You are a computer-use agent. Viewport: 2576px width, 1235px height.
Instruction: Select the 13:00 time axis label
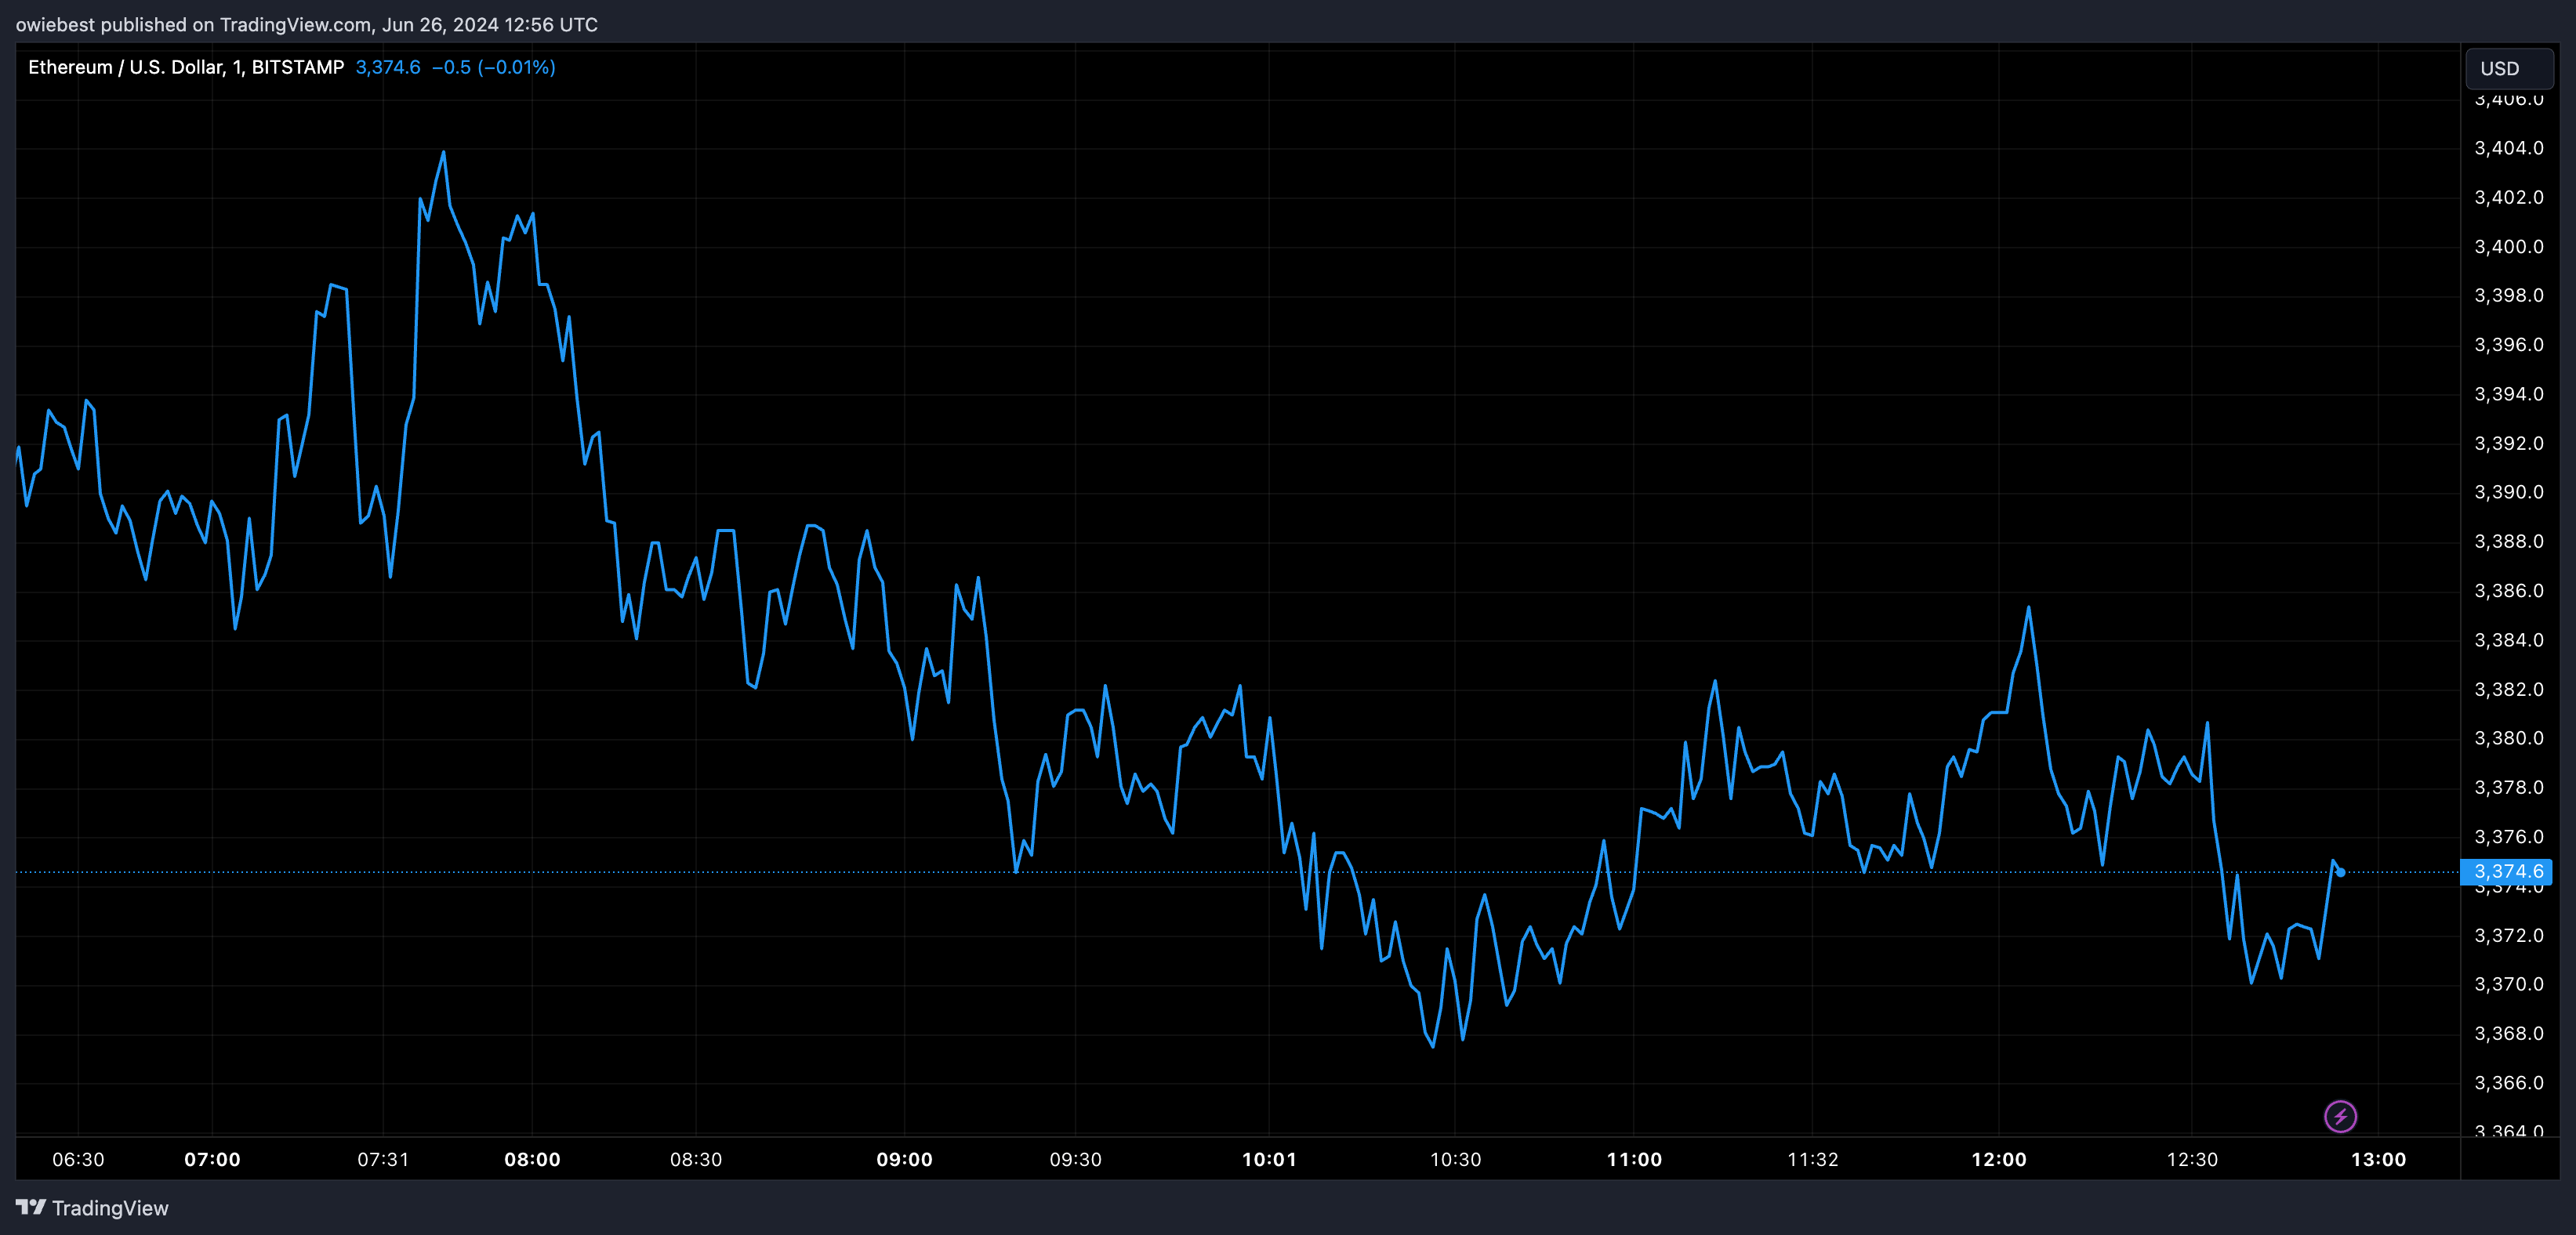(2378, 1159)
